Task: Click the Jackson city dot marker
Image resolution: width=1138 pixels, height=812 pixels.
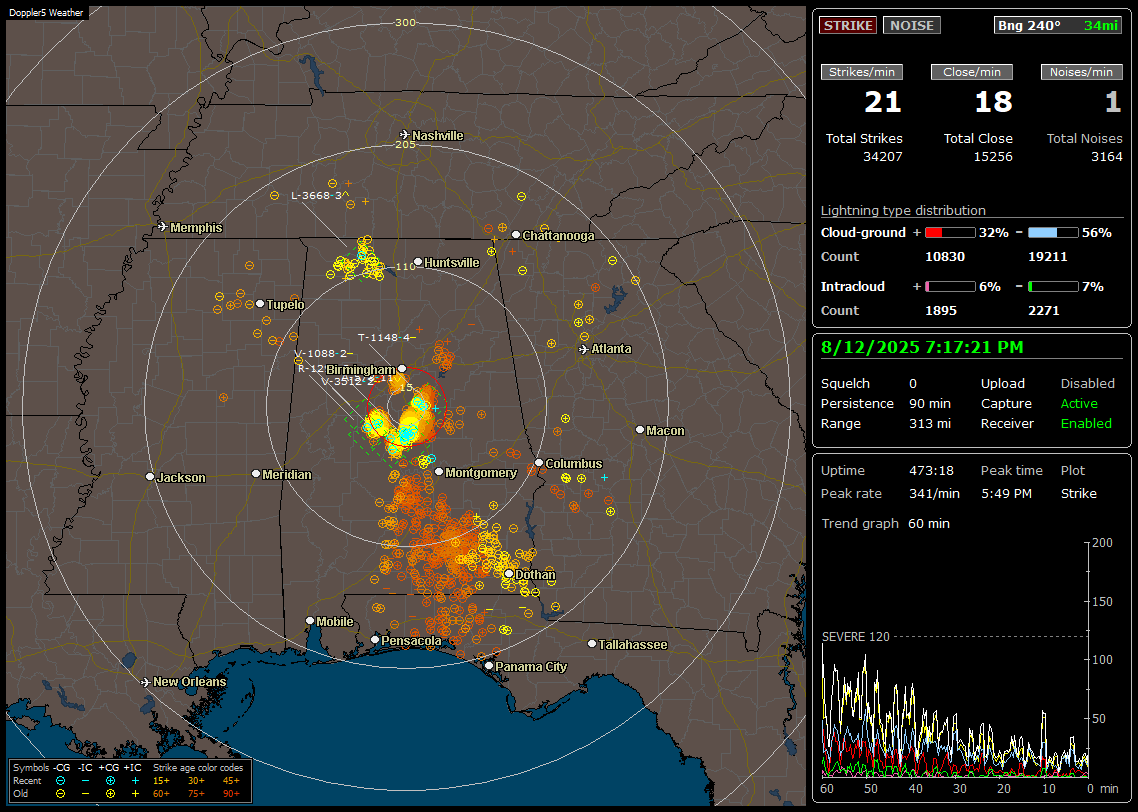Action: tap(150, 477)
